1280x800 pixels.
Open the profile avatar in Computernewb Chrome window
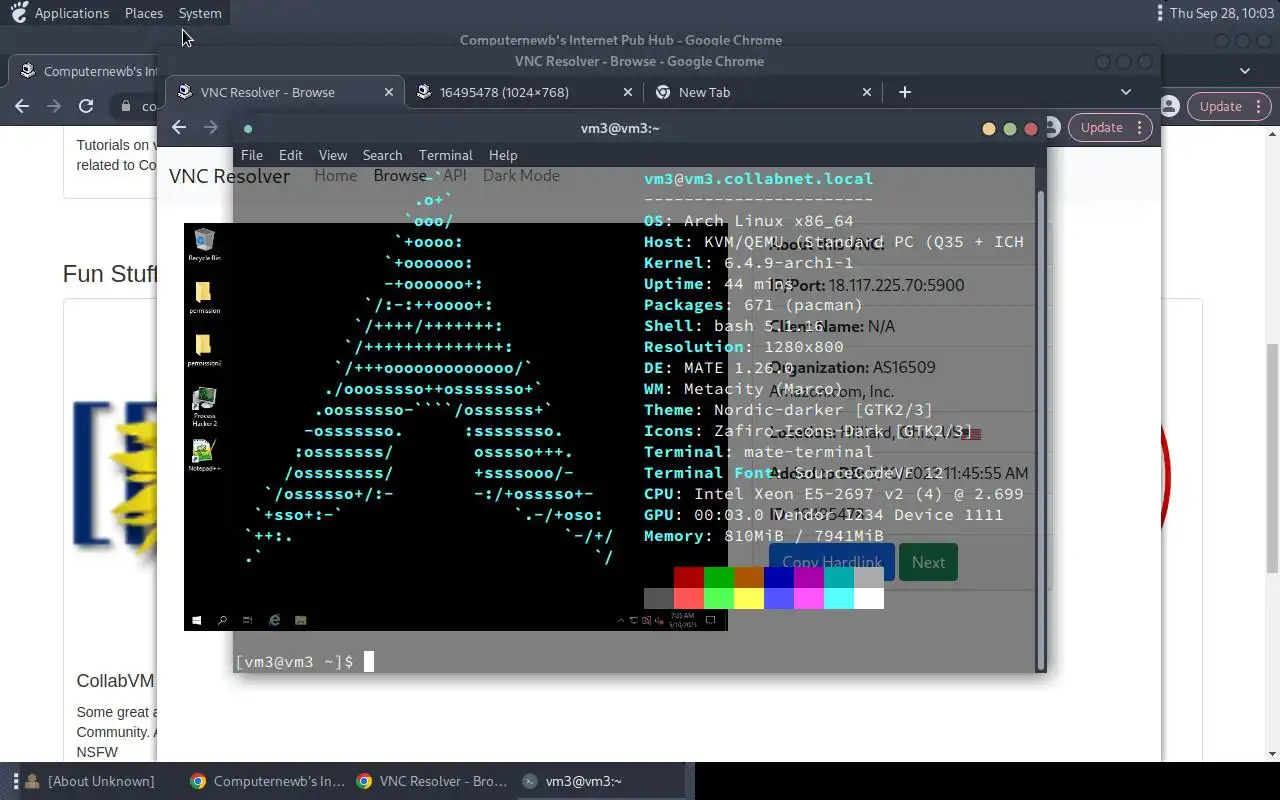(x=1169, y=106)
